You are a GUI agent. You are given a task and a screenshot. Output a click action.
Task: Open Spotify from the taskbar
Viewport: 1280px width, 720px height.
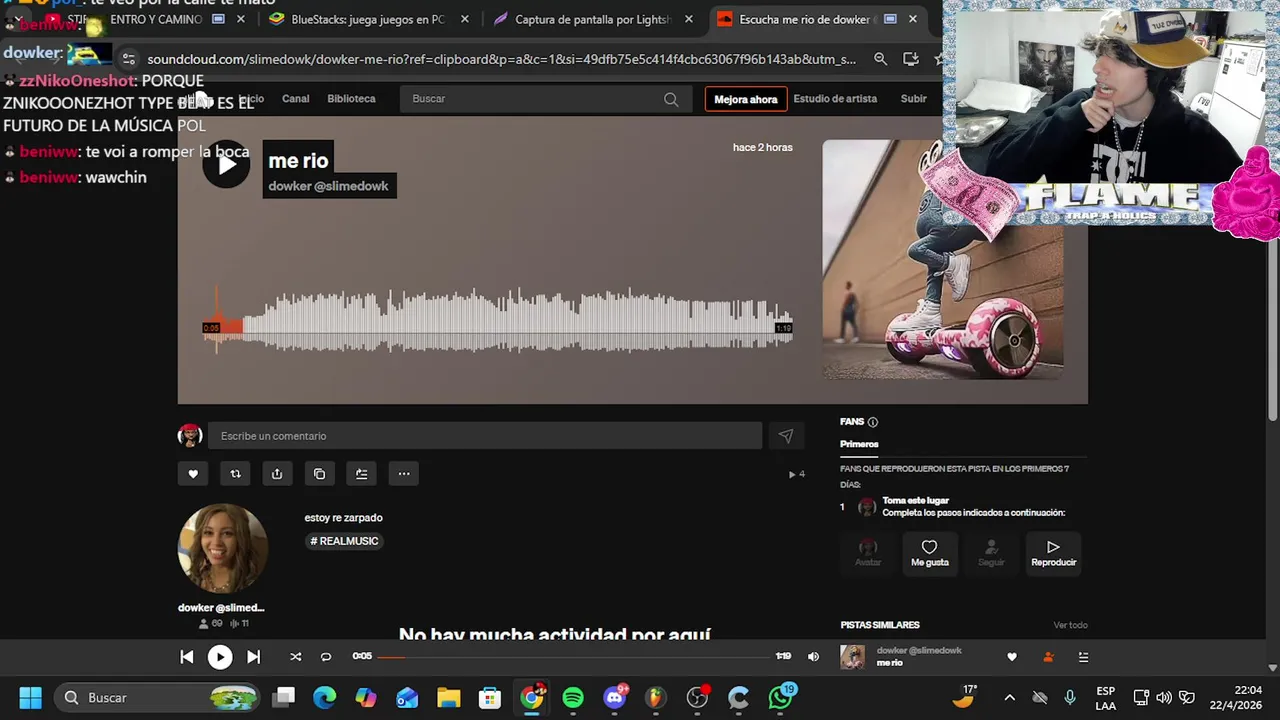click(573, 697)
